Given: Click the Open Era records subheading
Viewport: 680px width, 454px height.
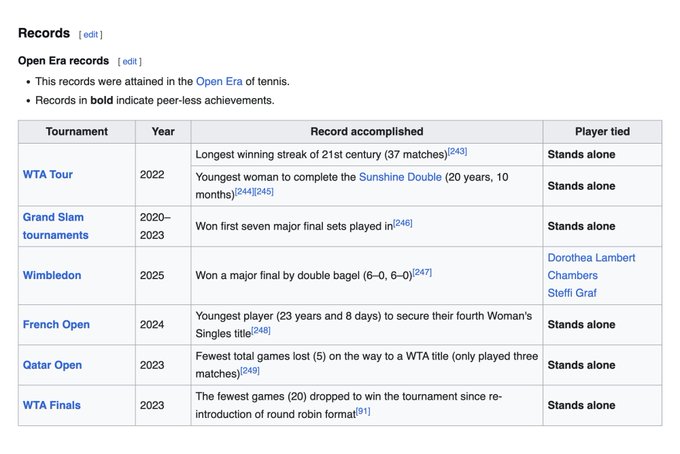Looking at the screenshot, I should tap(63, 61).
